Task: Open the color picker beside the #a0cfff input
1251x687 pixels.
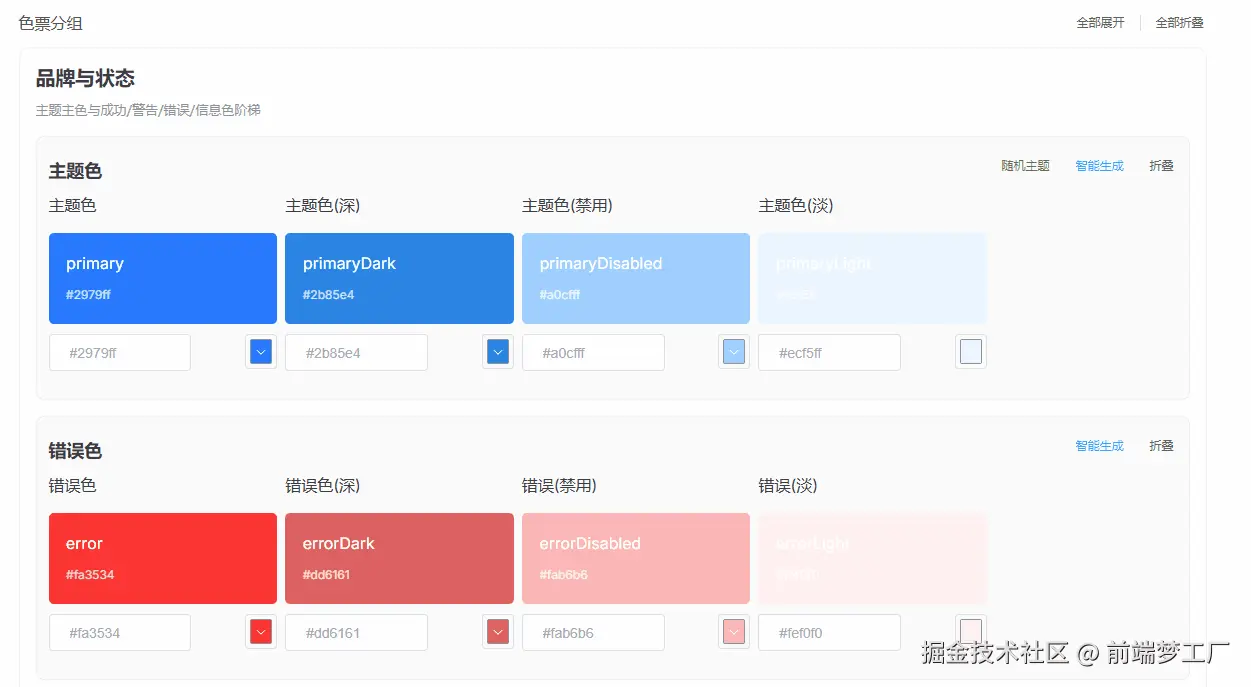Action: click(x=733, y=352)
